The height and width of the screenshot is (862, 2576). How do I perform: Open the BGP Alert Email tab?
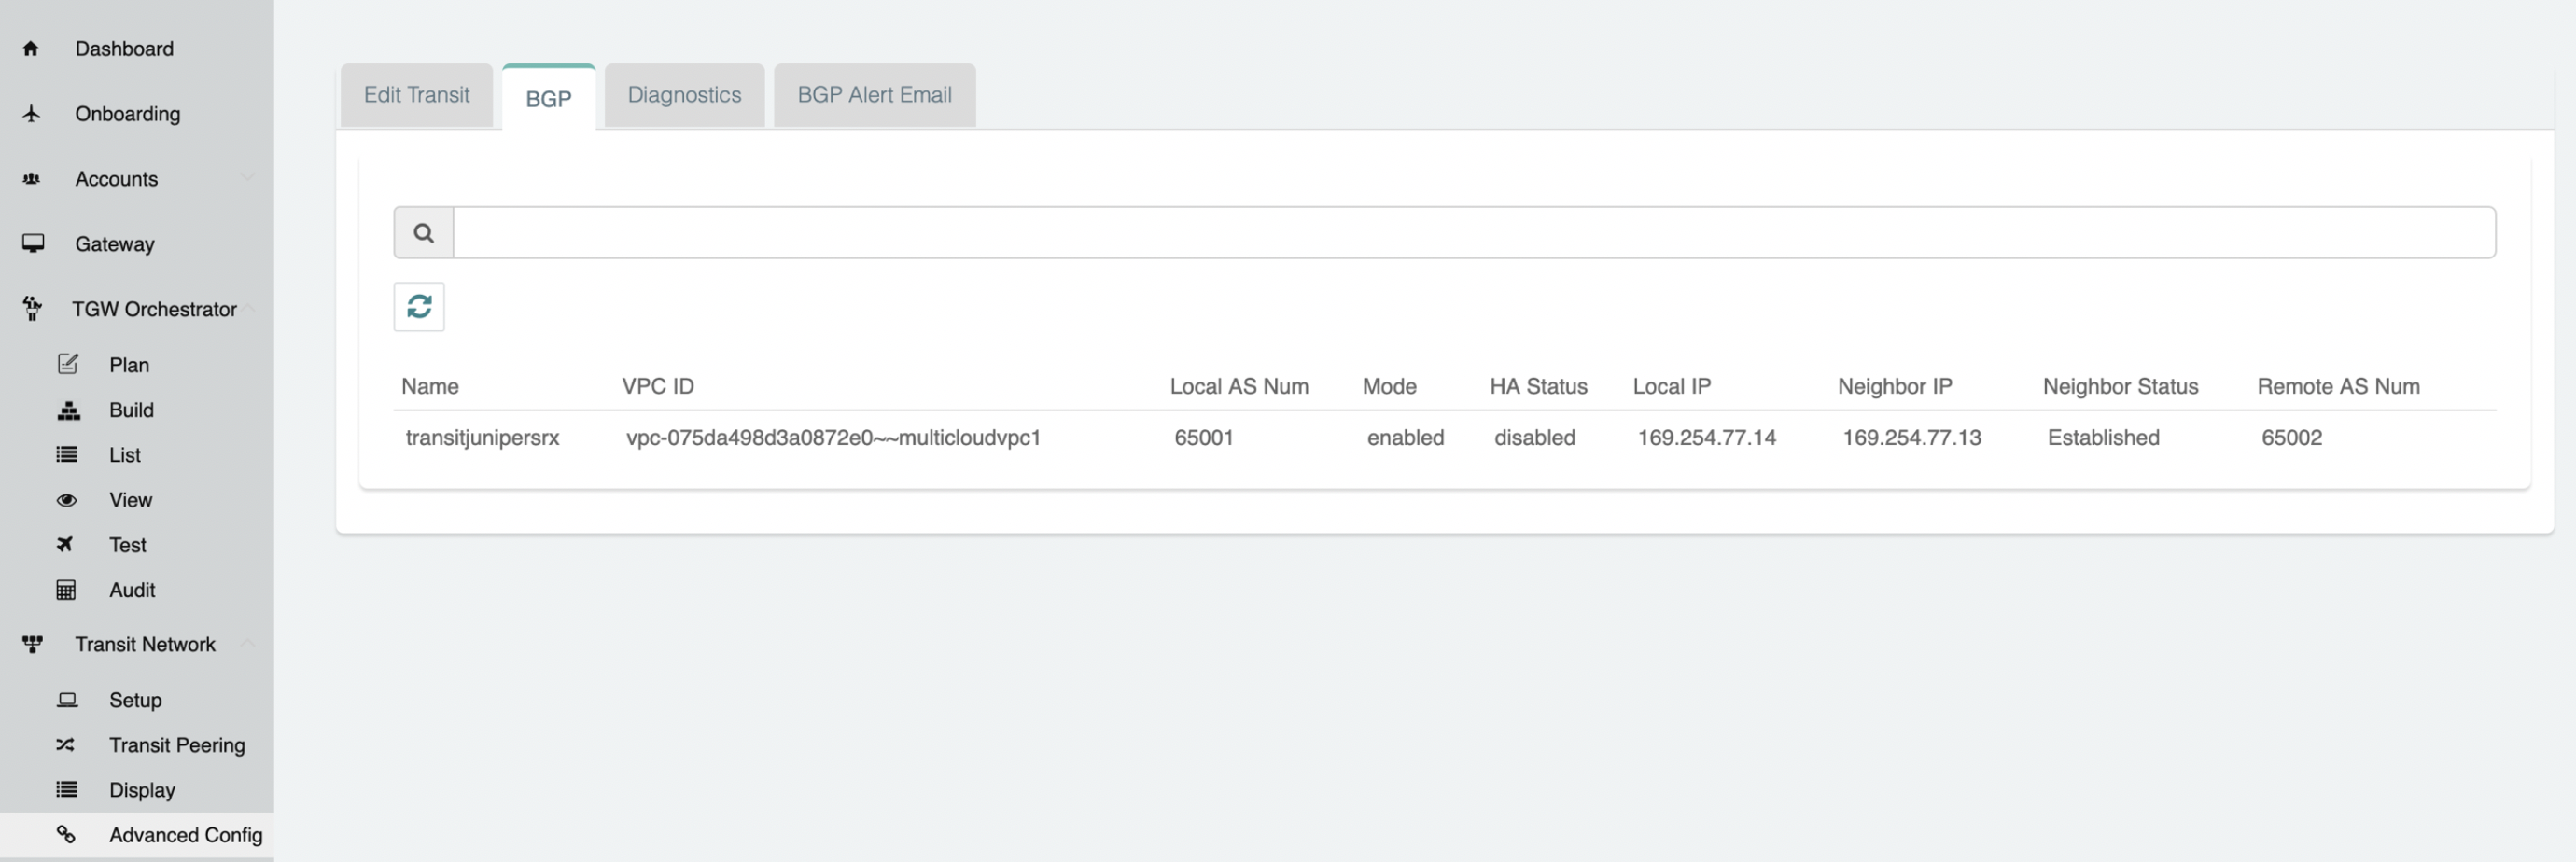coord(873,95)
